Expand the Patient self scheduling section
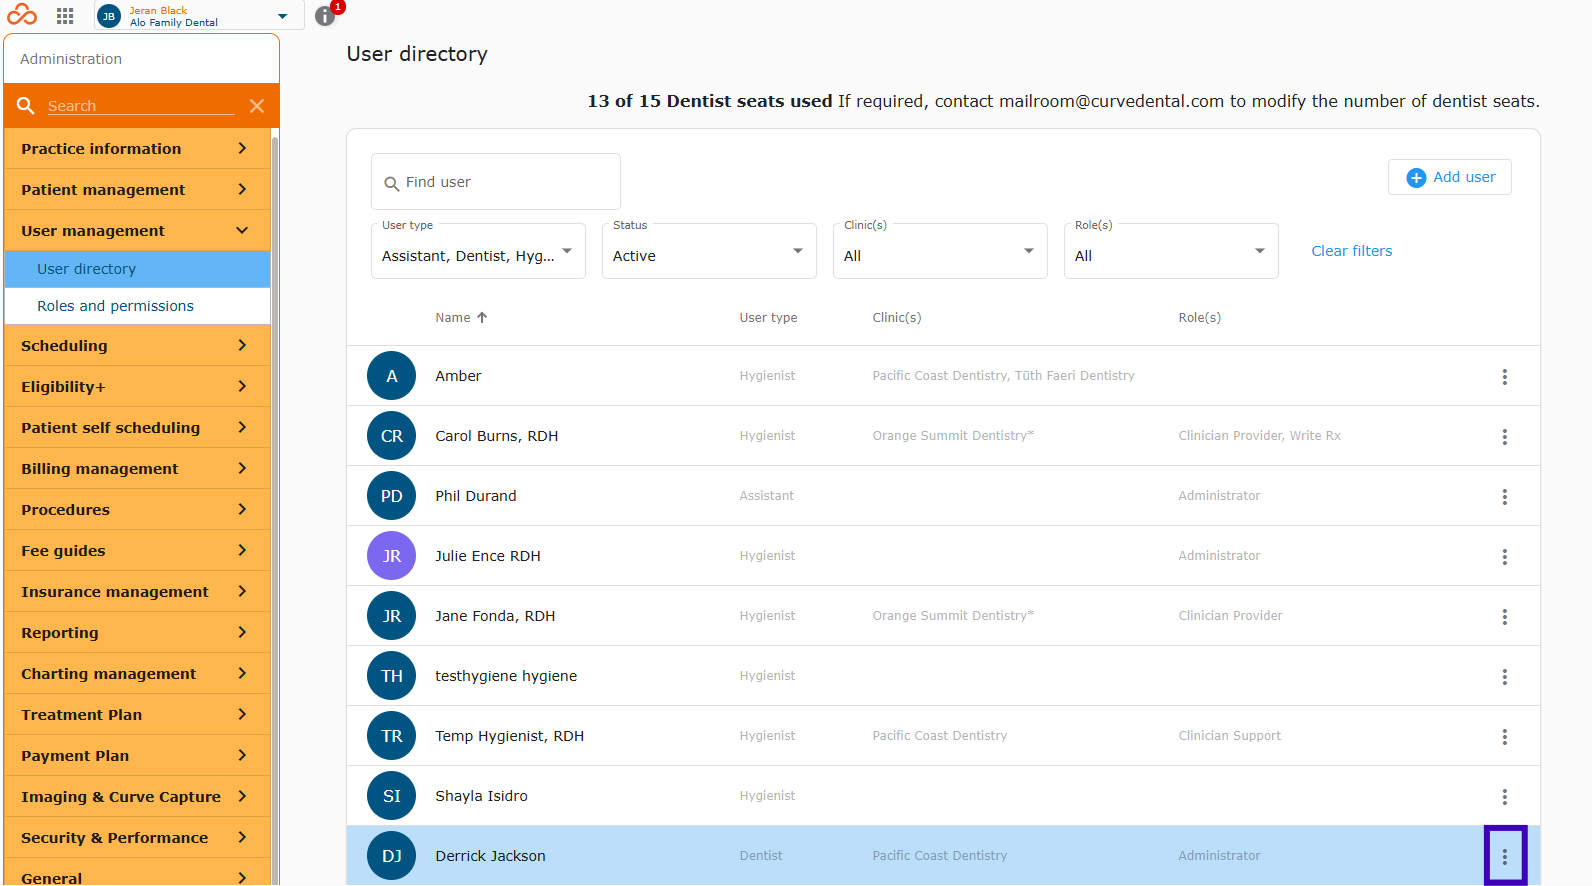This screenshot has width=1592, height=886. tap(137, 428)
